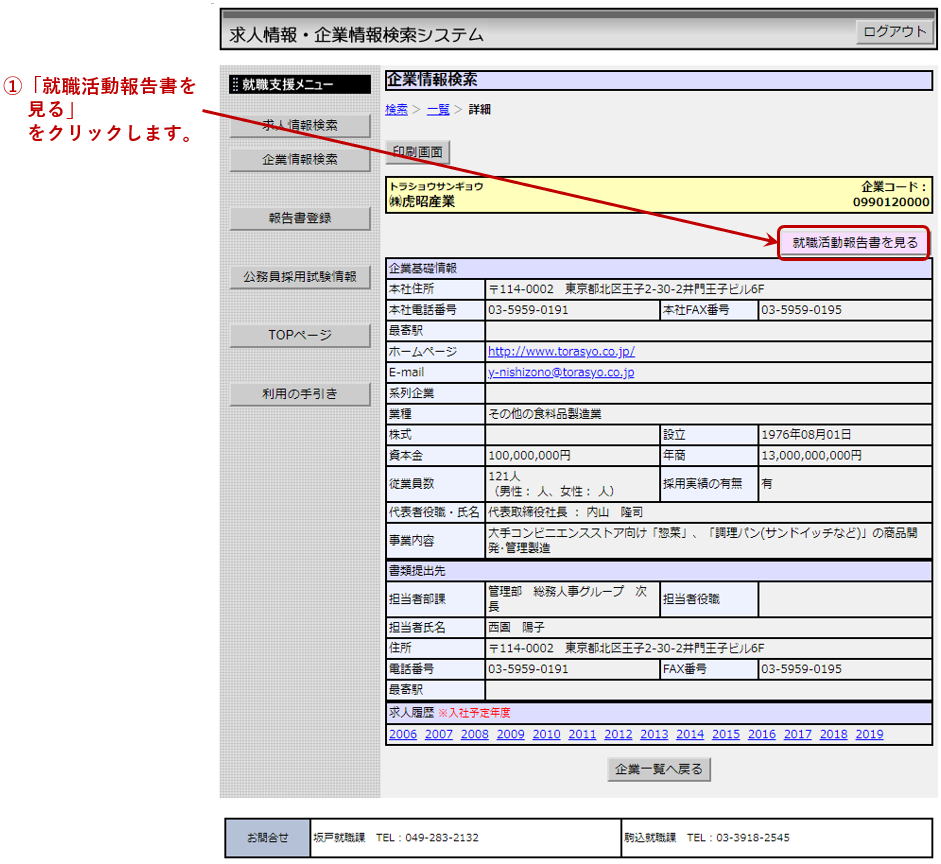Go to 公務員採用試験情報 page

(300, 276)
